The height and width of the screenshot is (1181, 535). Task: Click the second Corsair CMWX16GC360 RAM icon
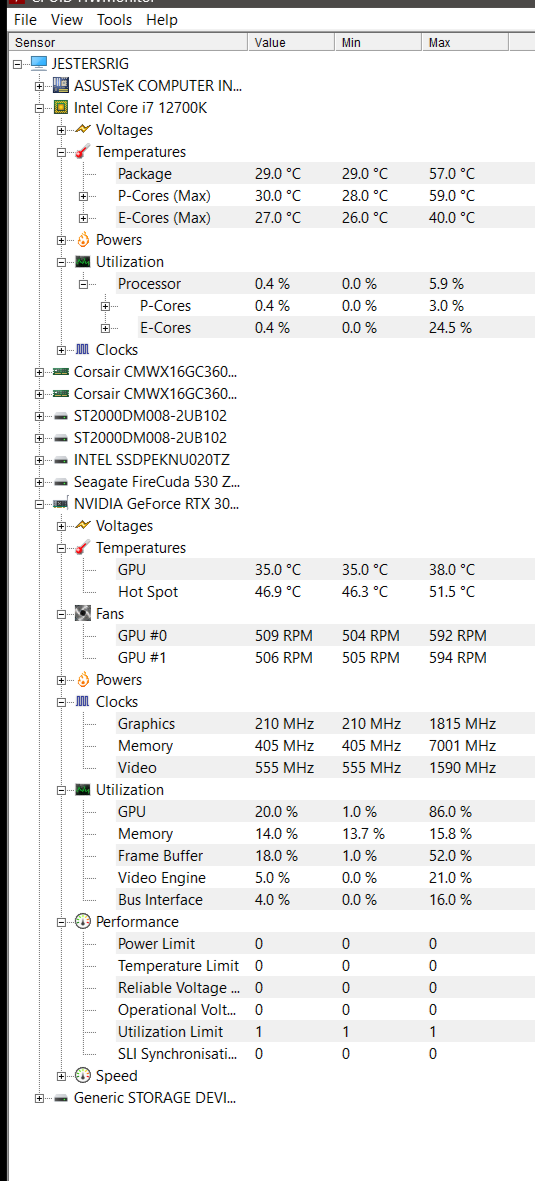pyautogui.click(x=61, y=394)
